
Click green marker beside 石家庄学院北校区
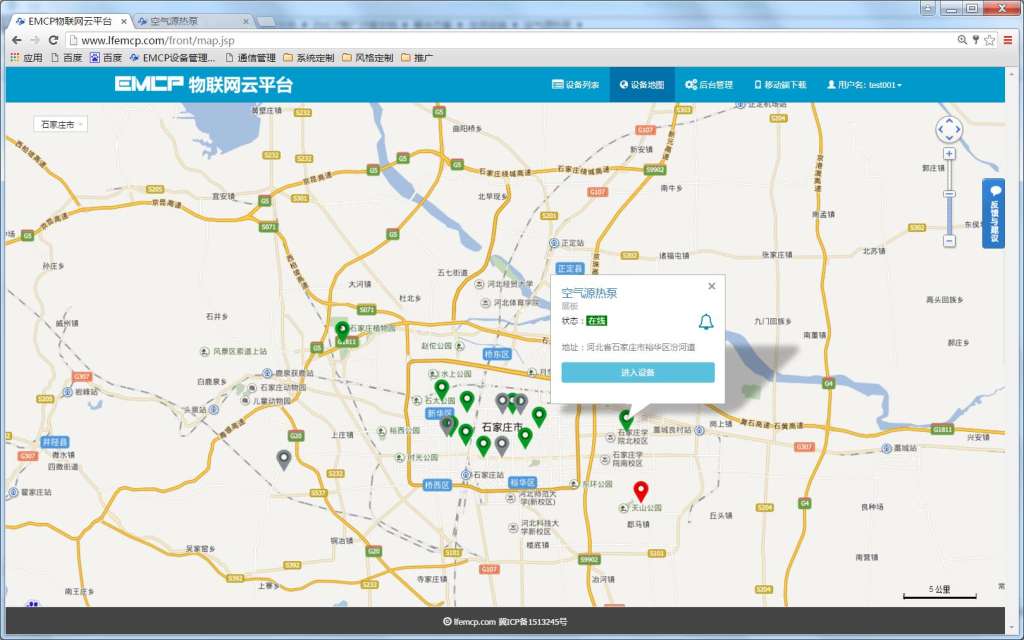(626, 419)
